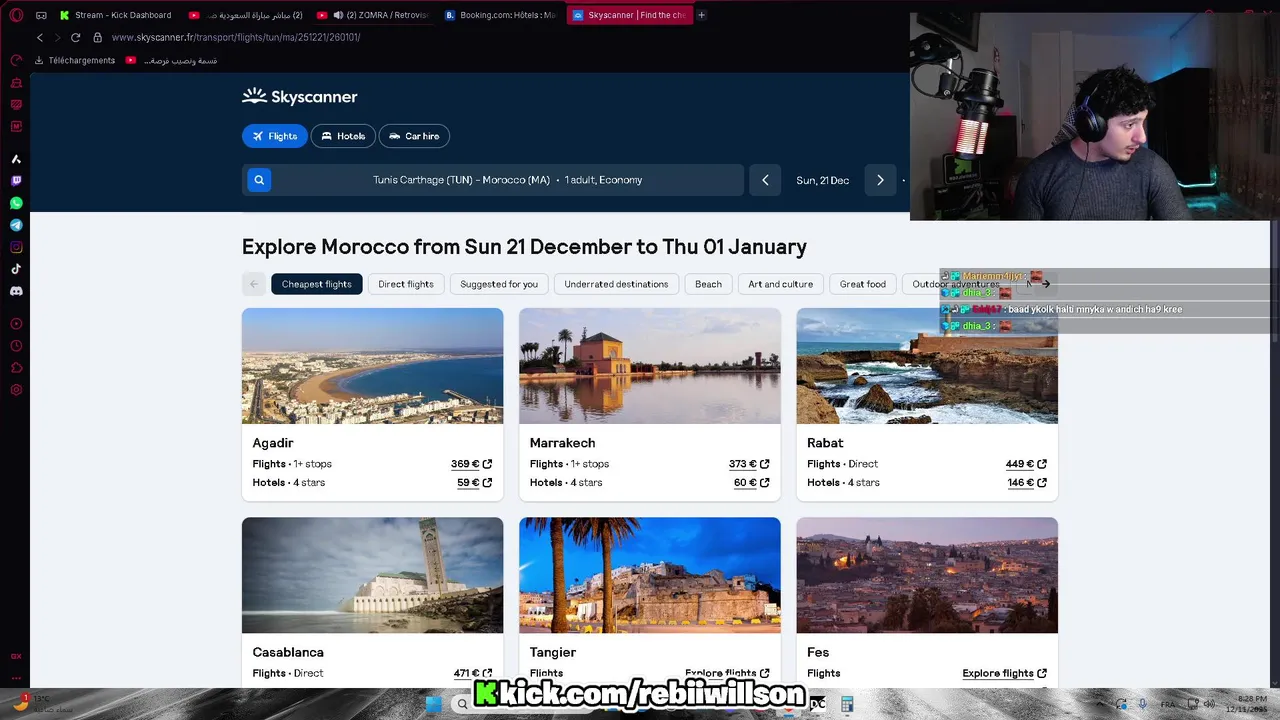Select the Direct flights filter
1280x720 pixels.
click(406, 284)
